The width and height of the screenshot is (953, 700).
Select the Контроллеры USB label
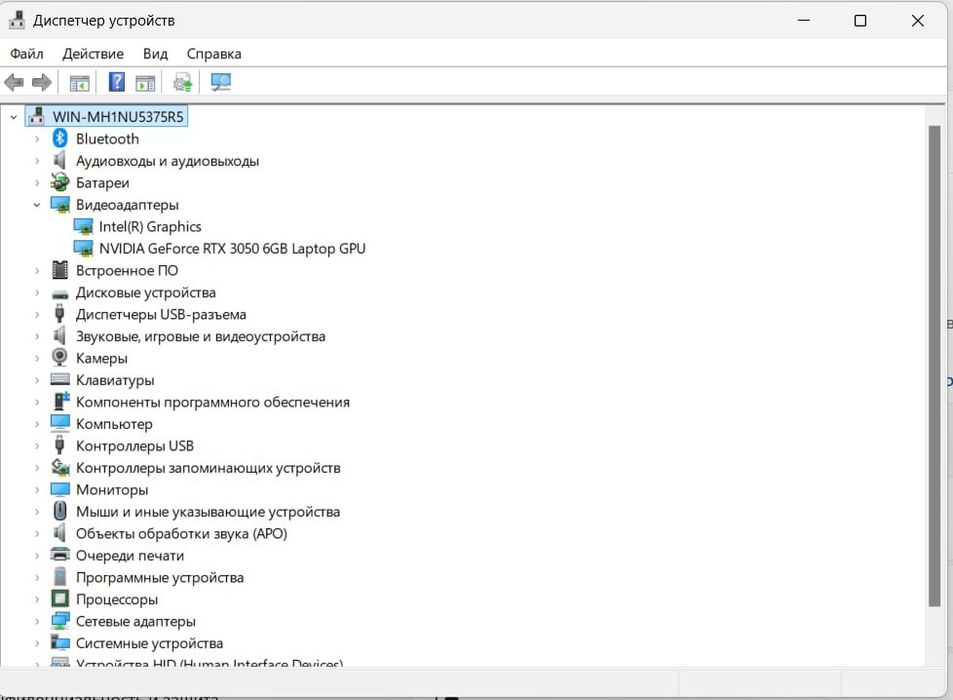pyautogui.click(x=135, y=446)
